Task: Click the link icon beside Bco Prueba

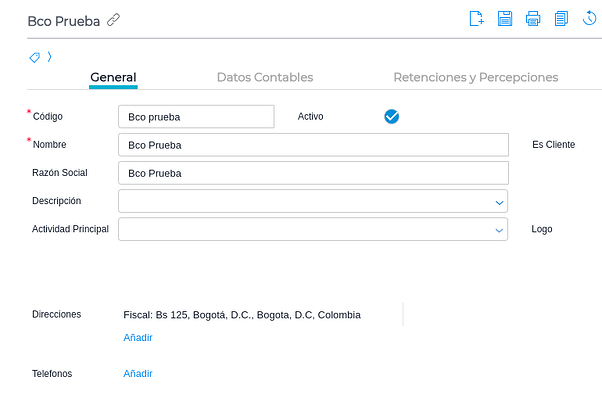Action: [x=114, y=20]
